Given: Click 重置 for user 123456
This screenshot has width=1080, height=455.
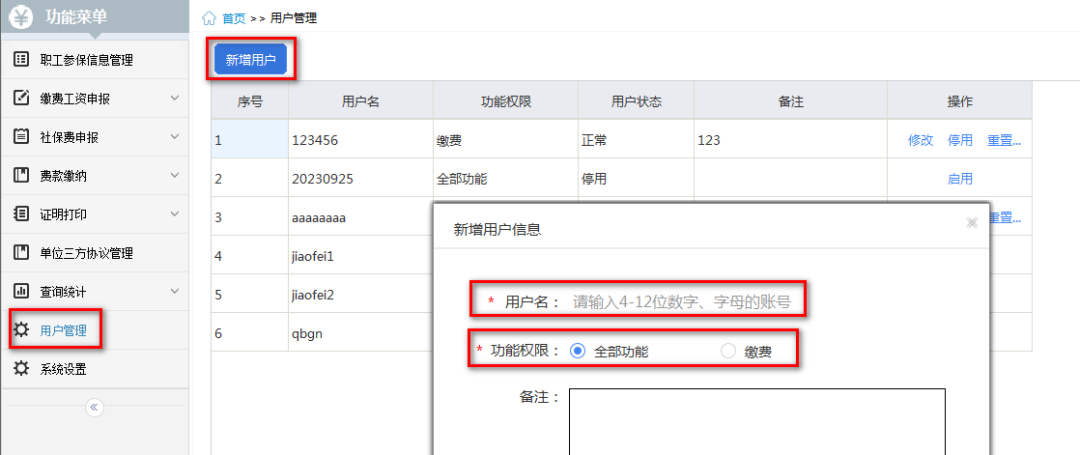Looking at the screenshot, I should pyautogui.click(x=1004, y=140).
